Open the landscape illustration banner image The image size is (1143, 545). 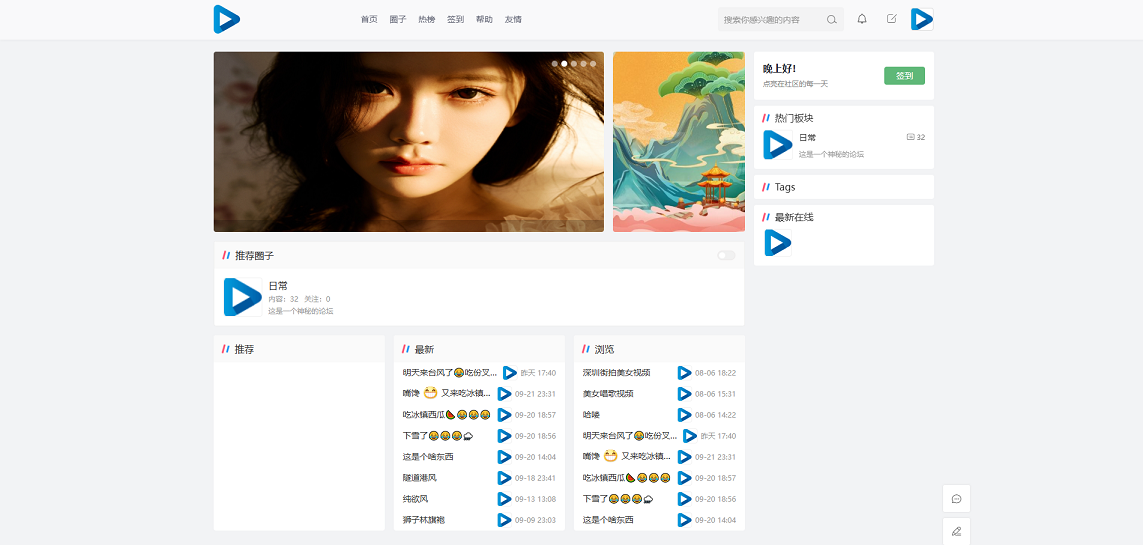coord(678,141)
